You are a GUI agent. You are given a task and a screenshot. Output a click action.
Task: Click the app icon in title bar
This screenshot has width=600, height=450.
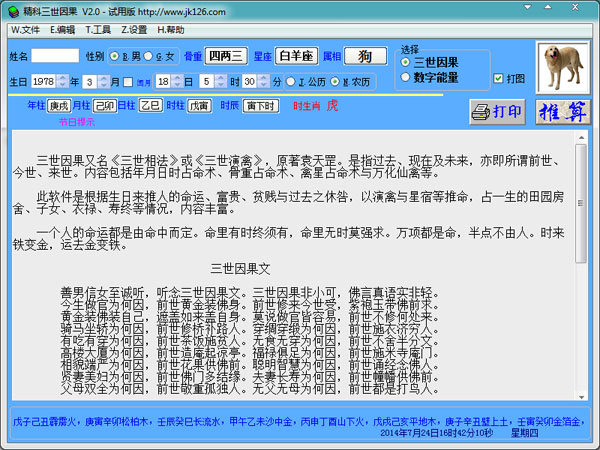point(11,9)
